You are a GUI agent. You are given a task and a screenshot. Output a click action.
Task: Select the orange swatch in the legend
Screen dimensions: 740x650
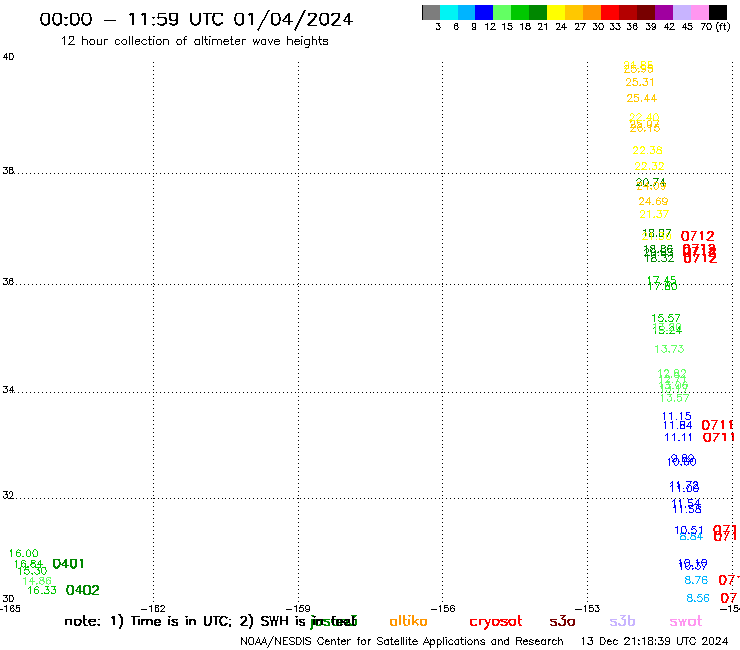[x=592, y=12]
